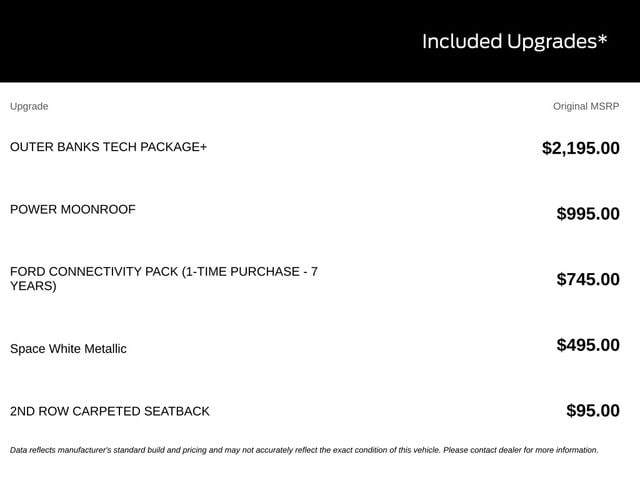
Task: Click the $495.00 paint price
Action: point(588,345)
